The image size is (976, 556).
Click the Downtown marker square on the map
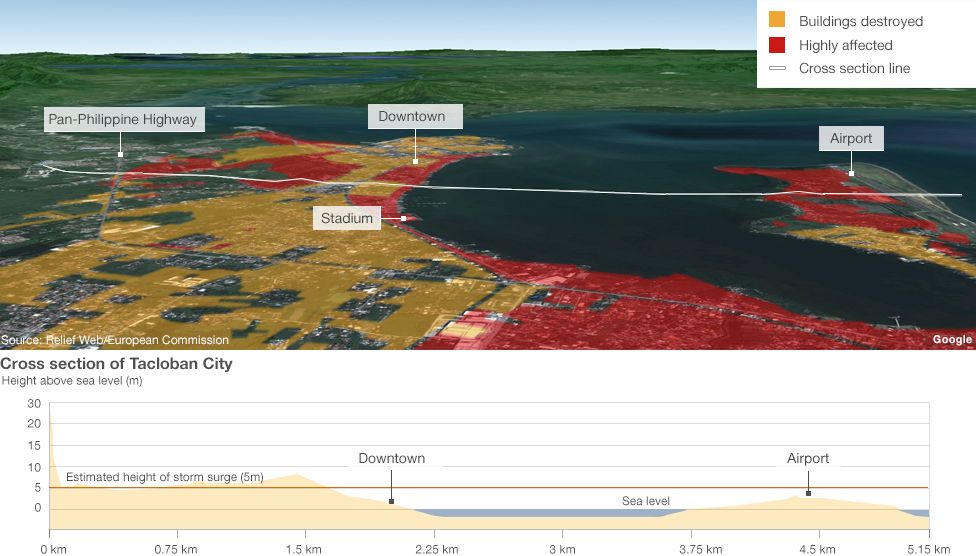415,161
